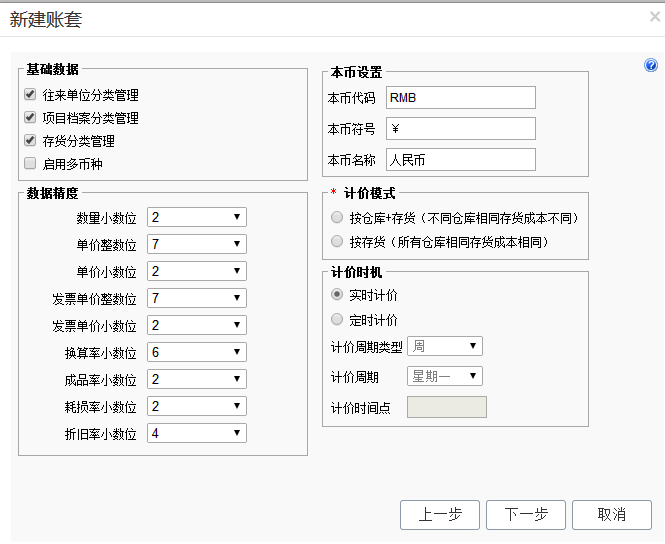Toggle 项目档案分类管理 checkbox
This screenshot has width=665, height=544.
click(30, 118)
